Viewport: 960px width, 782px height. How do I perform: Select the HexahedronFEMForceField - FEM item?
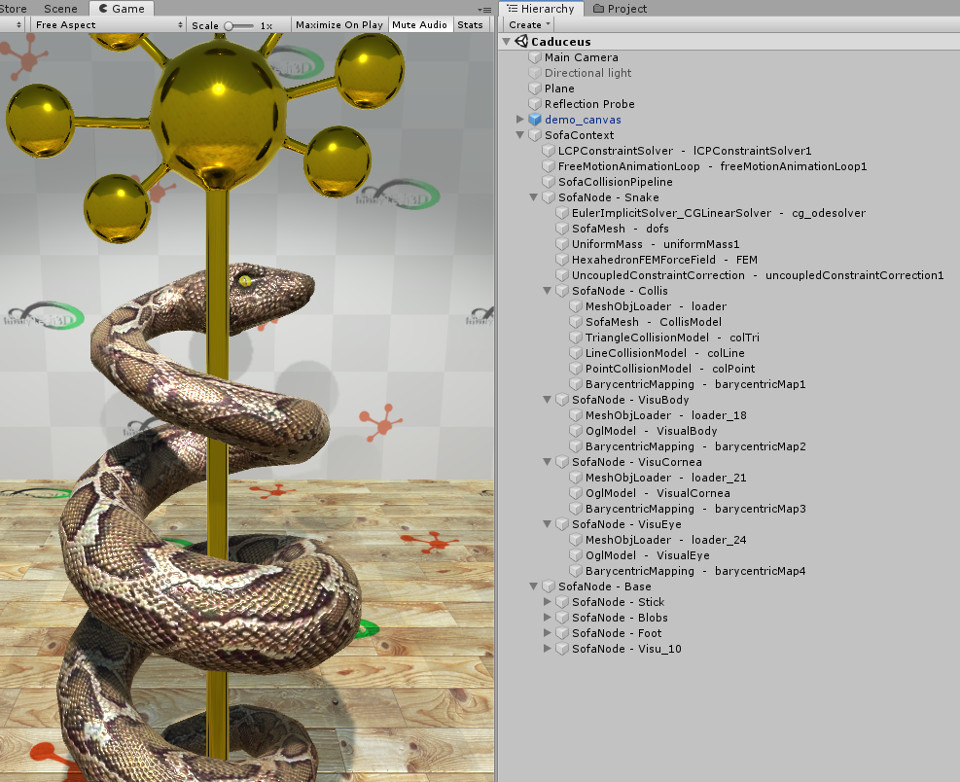[x=665, y=260]
